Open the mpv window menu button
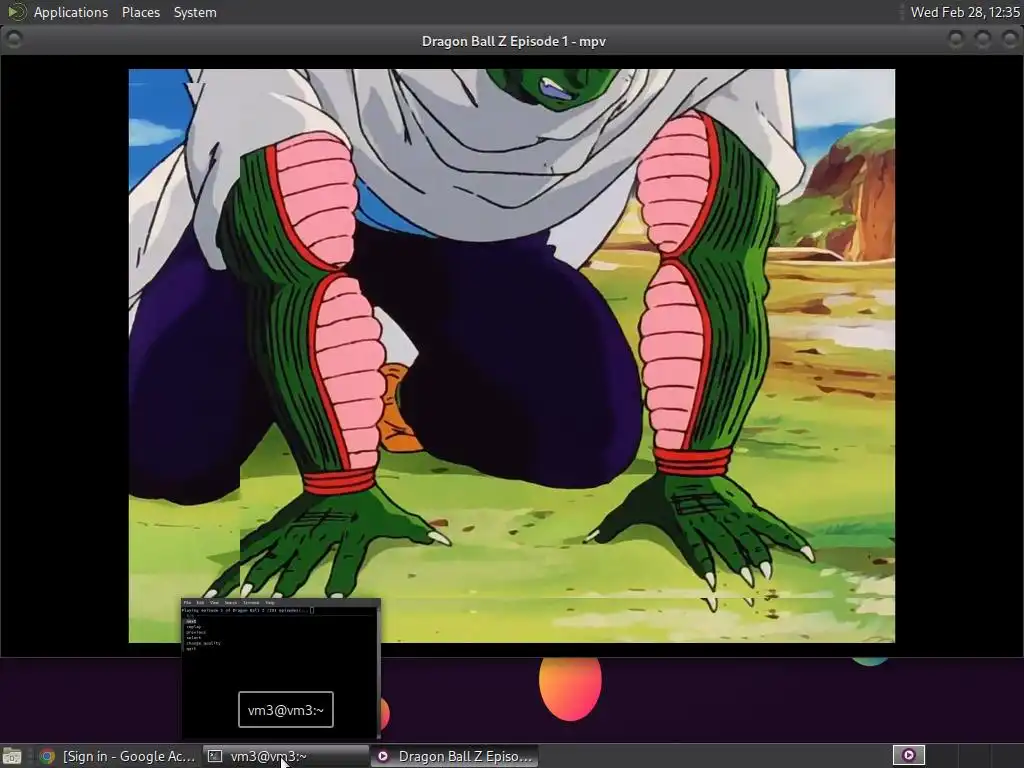1024x768 pixels. [x=14, y=40]
